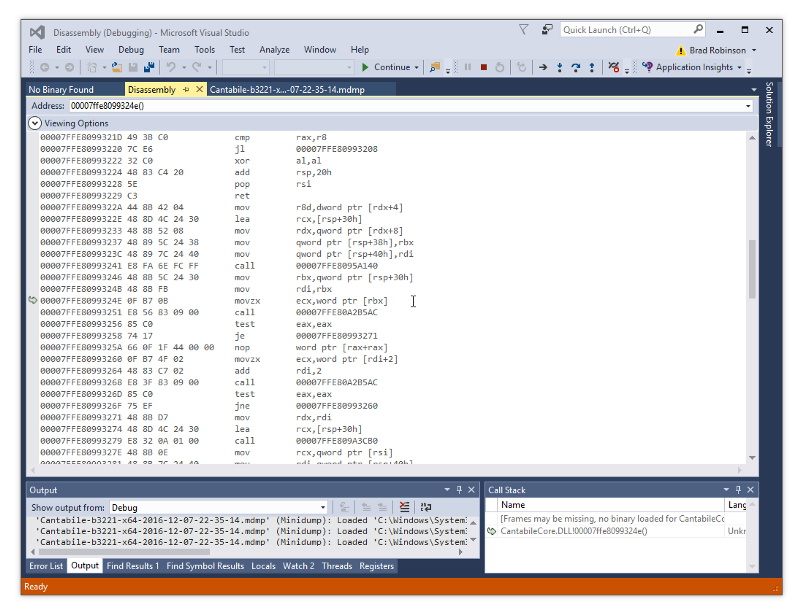
Task: Switch to the Locals tab
Action: [263, 566]
